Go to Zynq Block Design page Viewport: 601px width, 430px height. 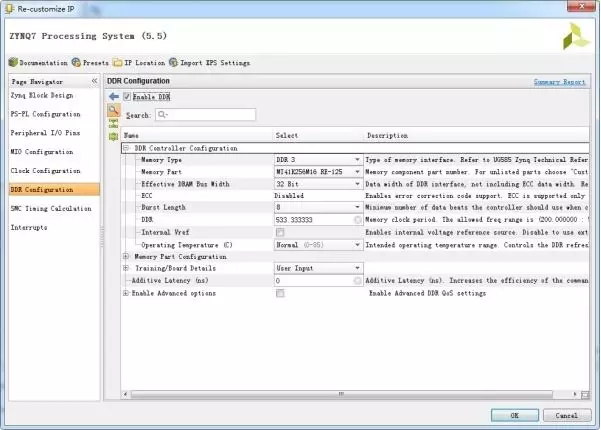pos(42,95)
